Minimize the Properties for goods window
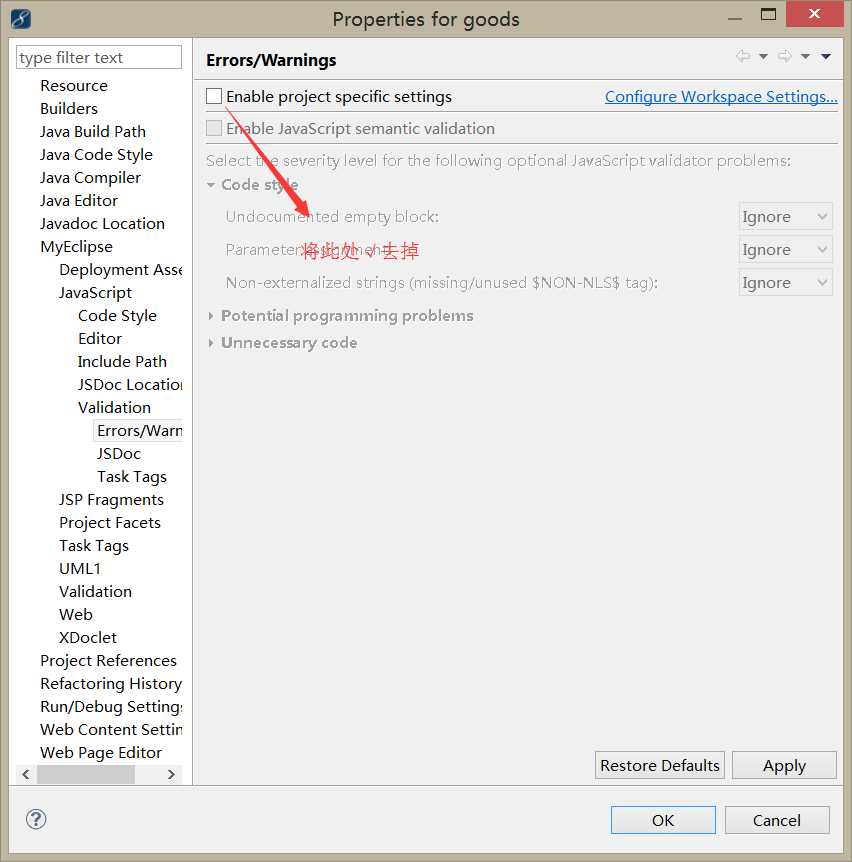Image resolution: width=852 pixels, height=862 pixels. [735, 19]
